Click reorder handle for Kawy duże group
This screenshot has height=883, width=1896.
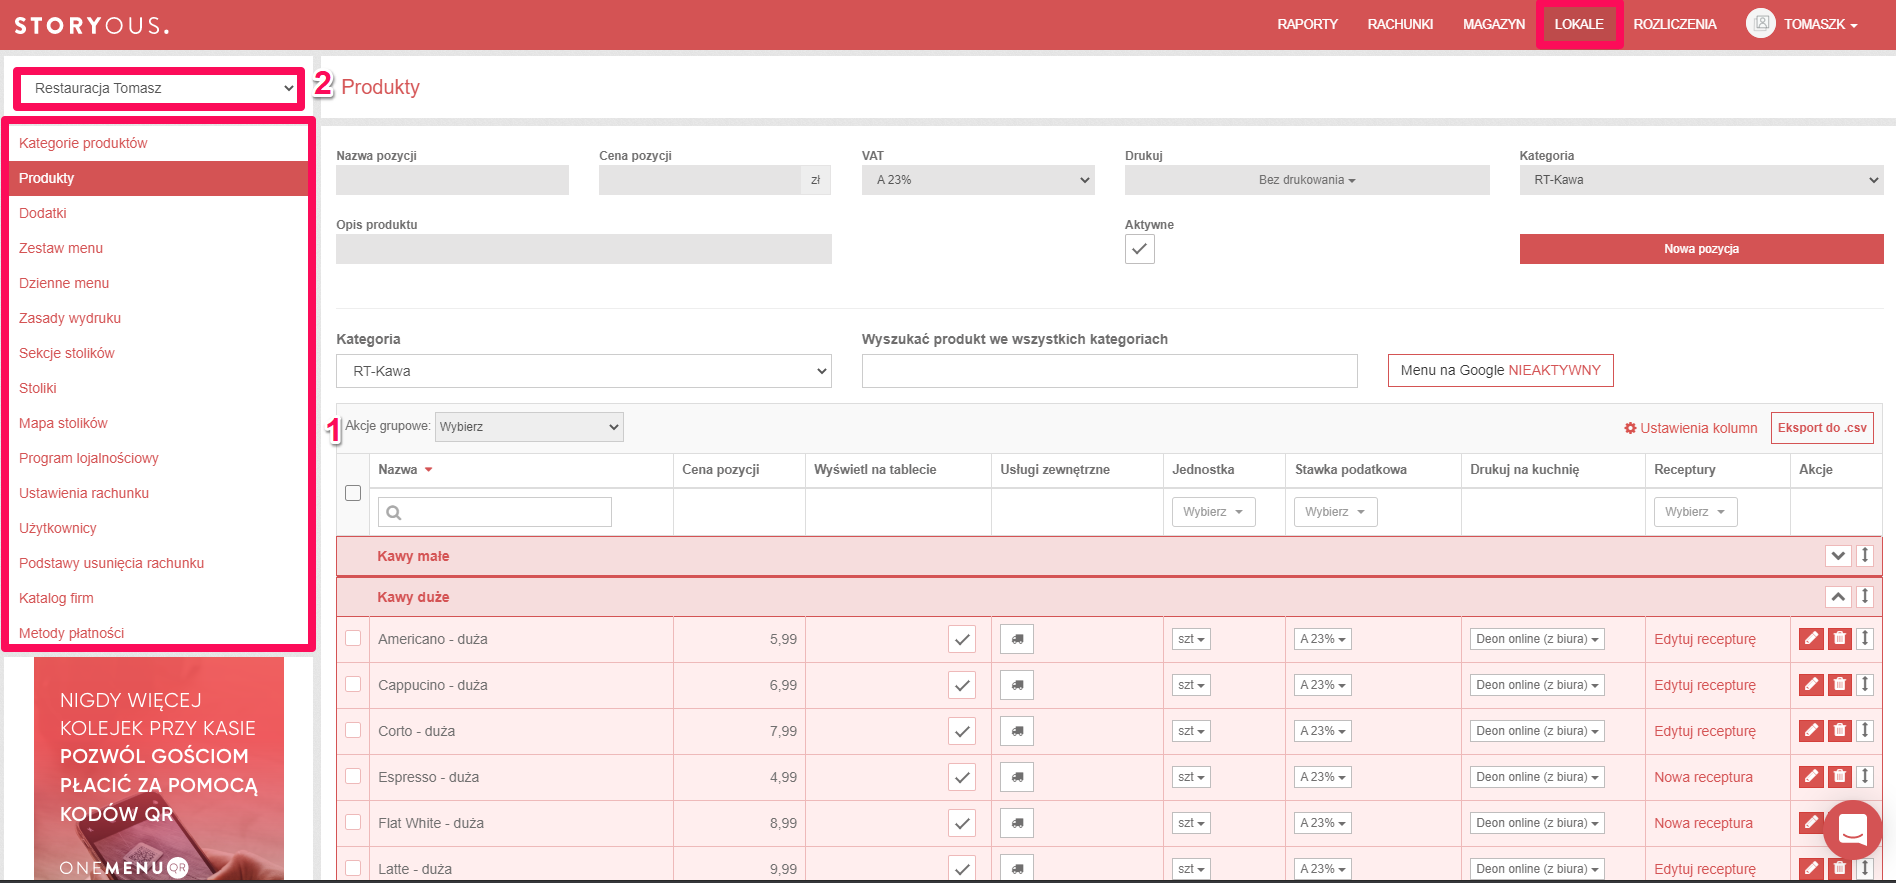[1865, 596]
